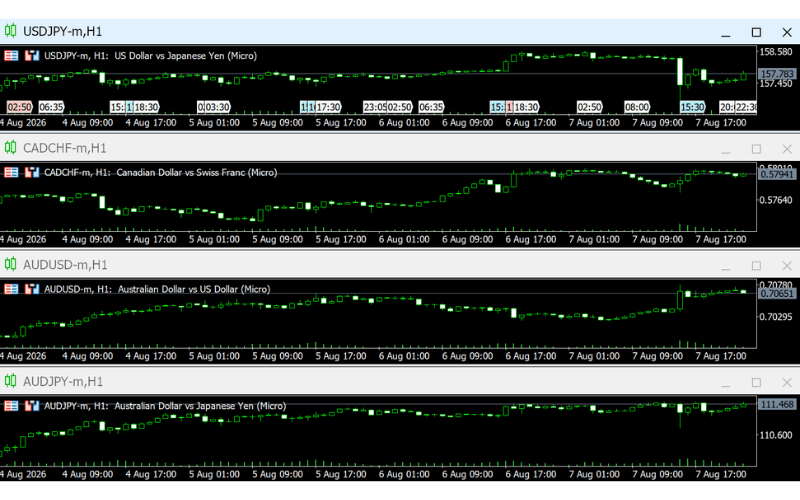Maximize the AUDUSD-m,H1 chart window
800x500 pixels.
(x=756, y=266)
